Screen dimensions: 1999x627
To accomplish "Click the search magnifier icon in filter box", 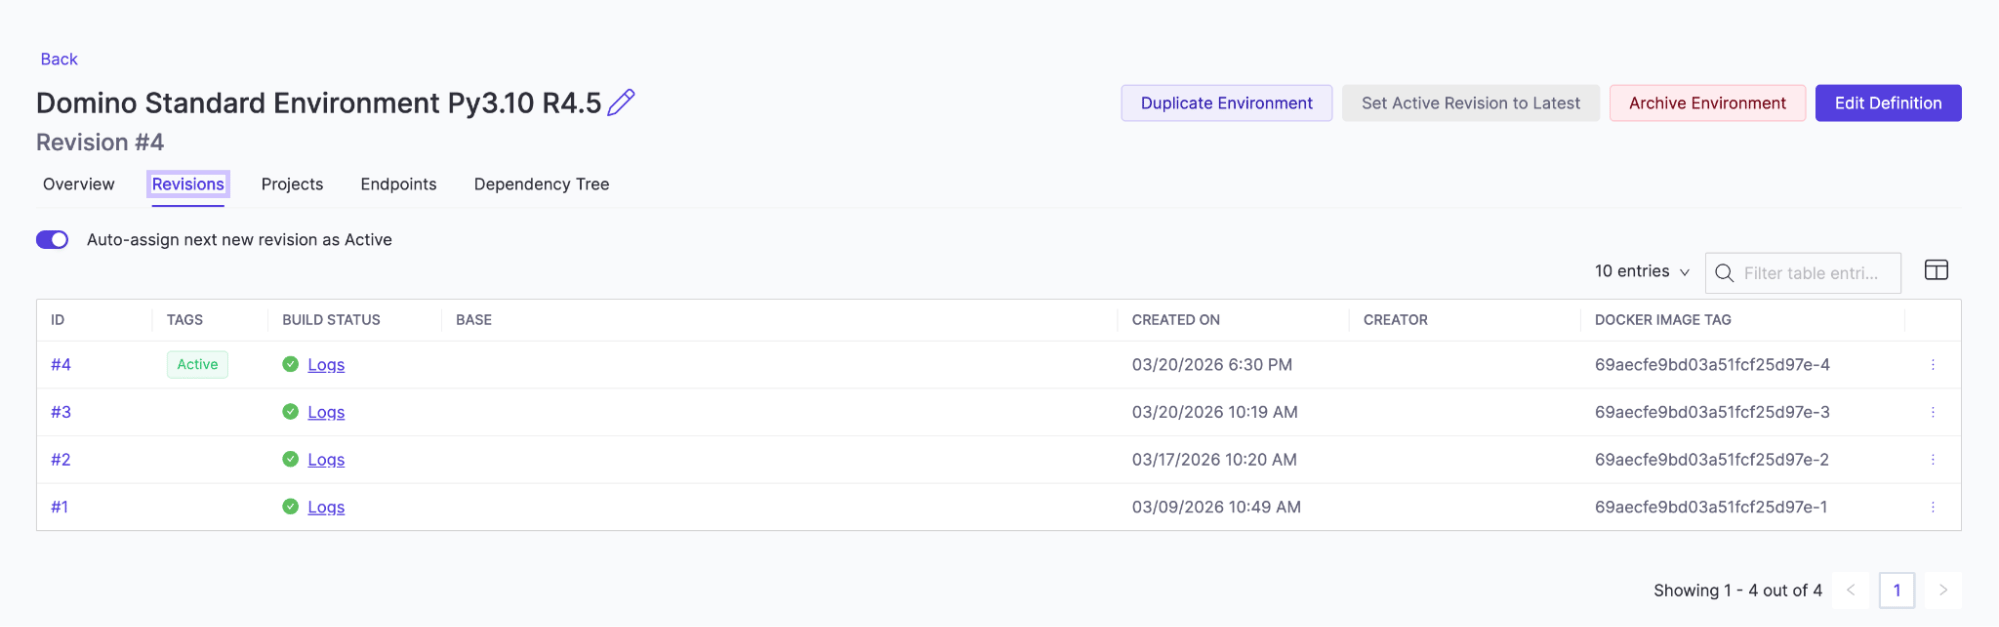I will (1724, 273).
